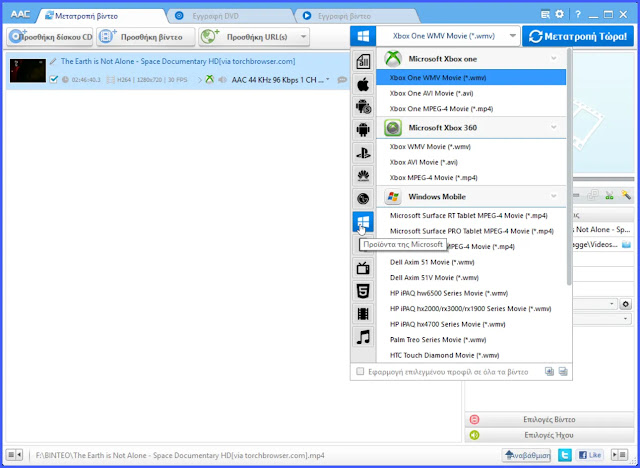This screenshot has height=468, width=640.
Task: Choose Microsoft Surface RT Tablet MPEG-4 Movie
Action: click(x=471, y=215)
